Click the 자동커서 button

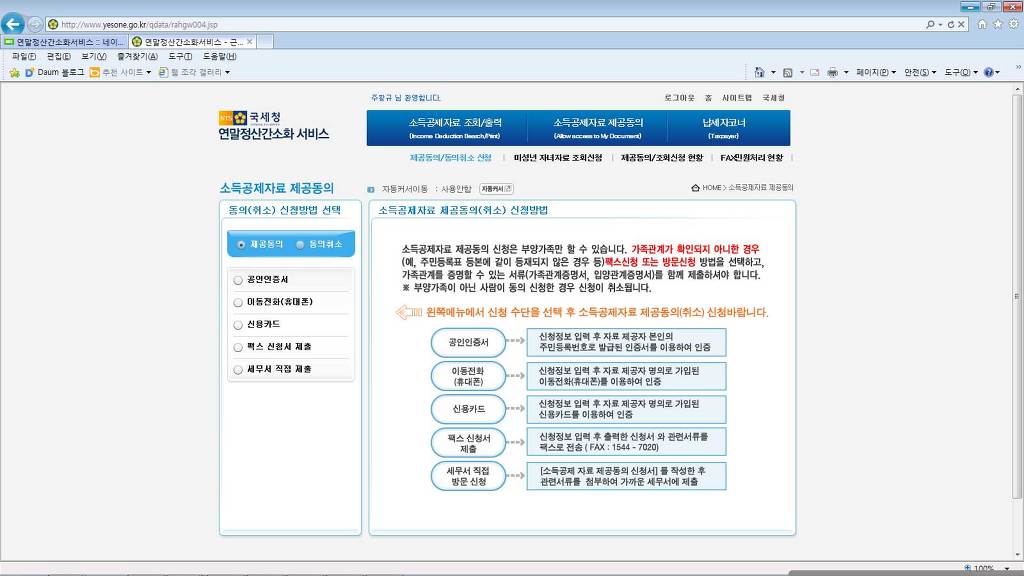click(496, 189)
